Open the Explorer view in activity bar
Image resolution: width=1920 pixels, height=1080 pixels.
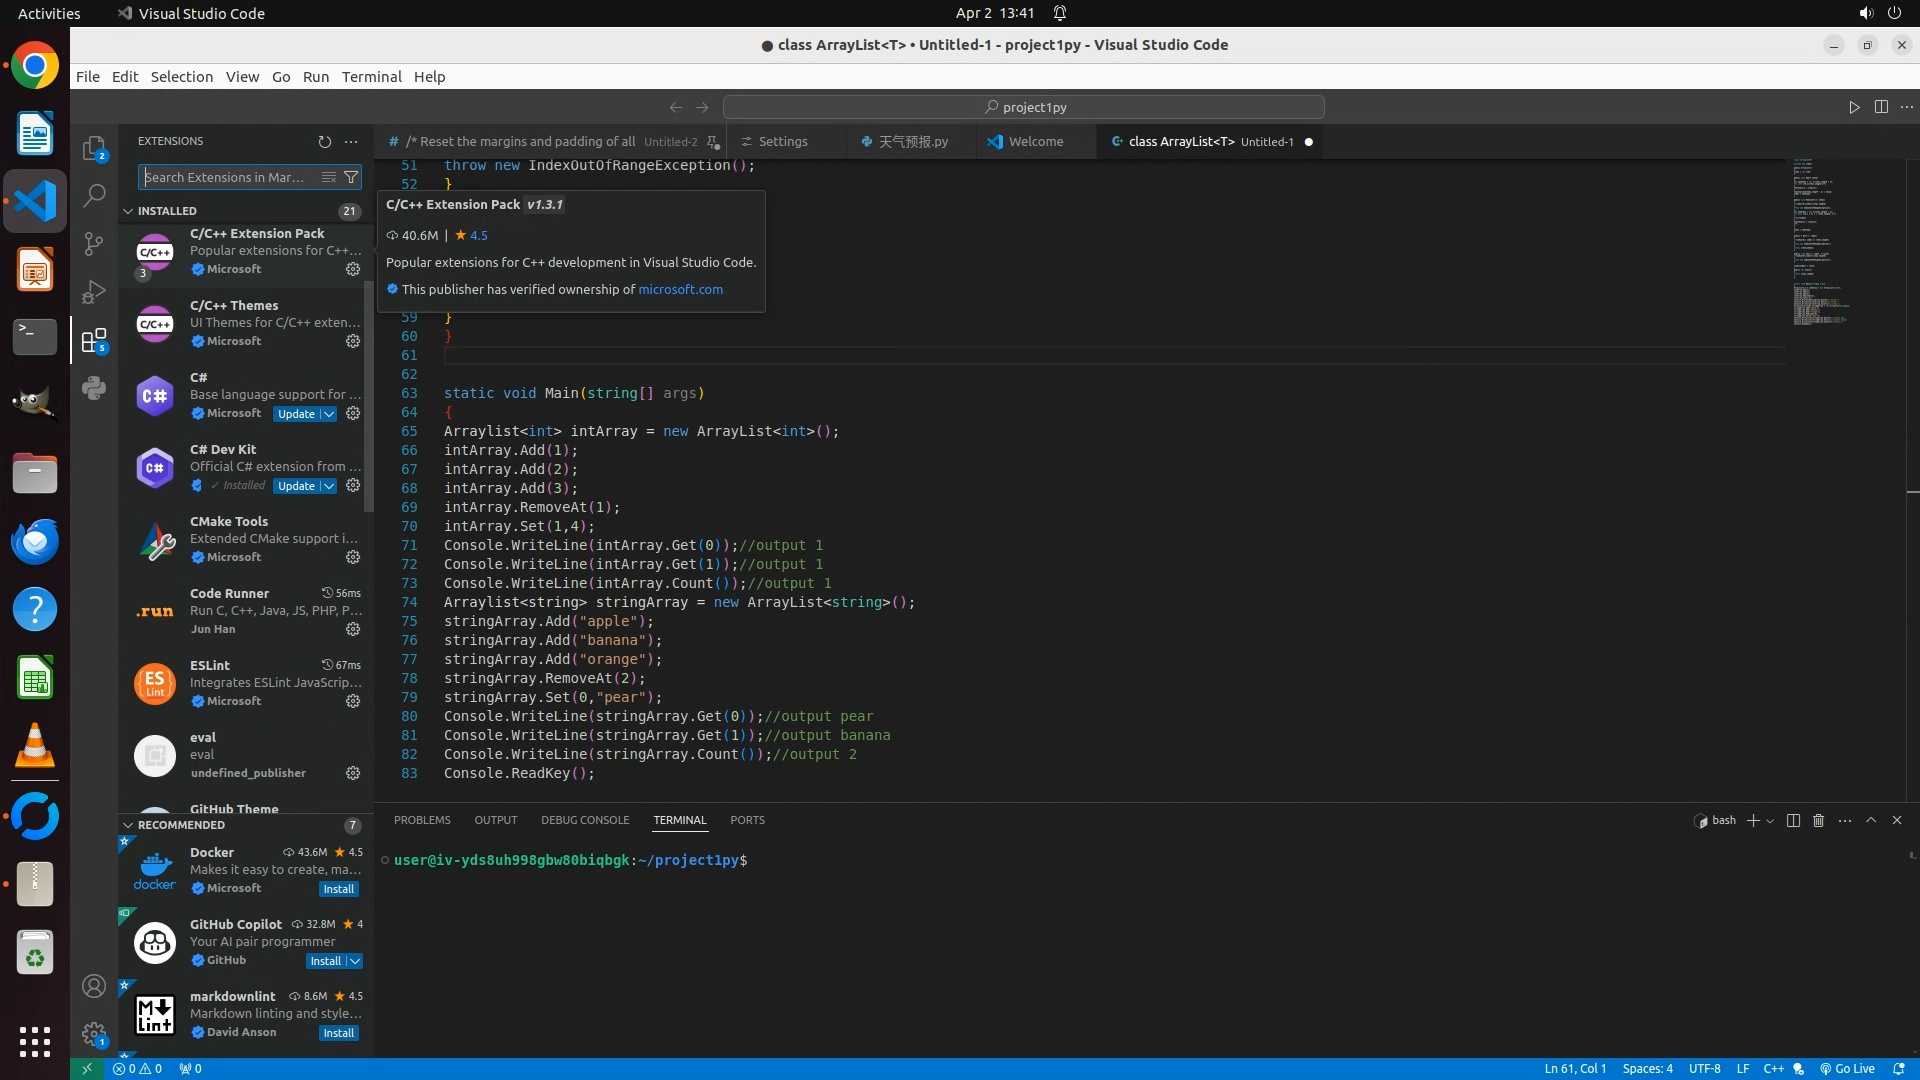94,148
